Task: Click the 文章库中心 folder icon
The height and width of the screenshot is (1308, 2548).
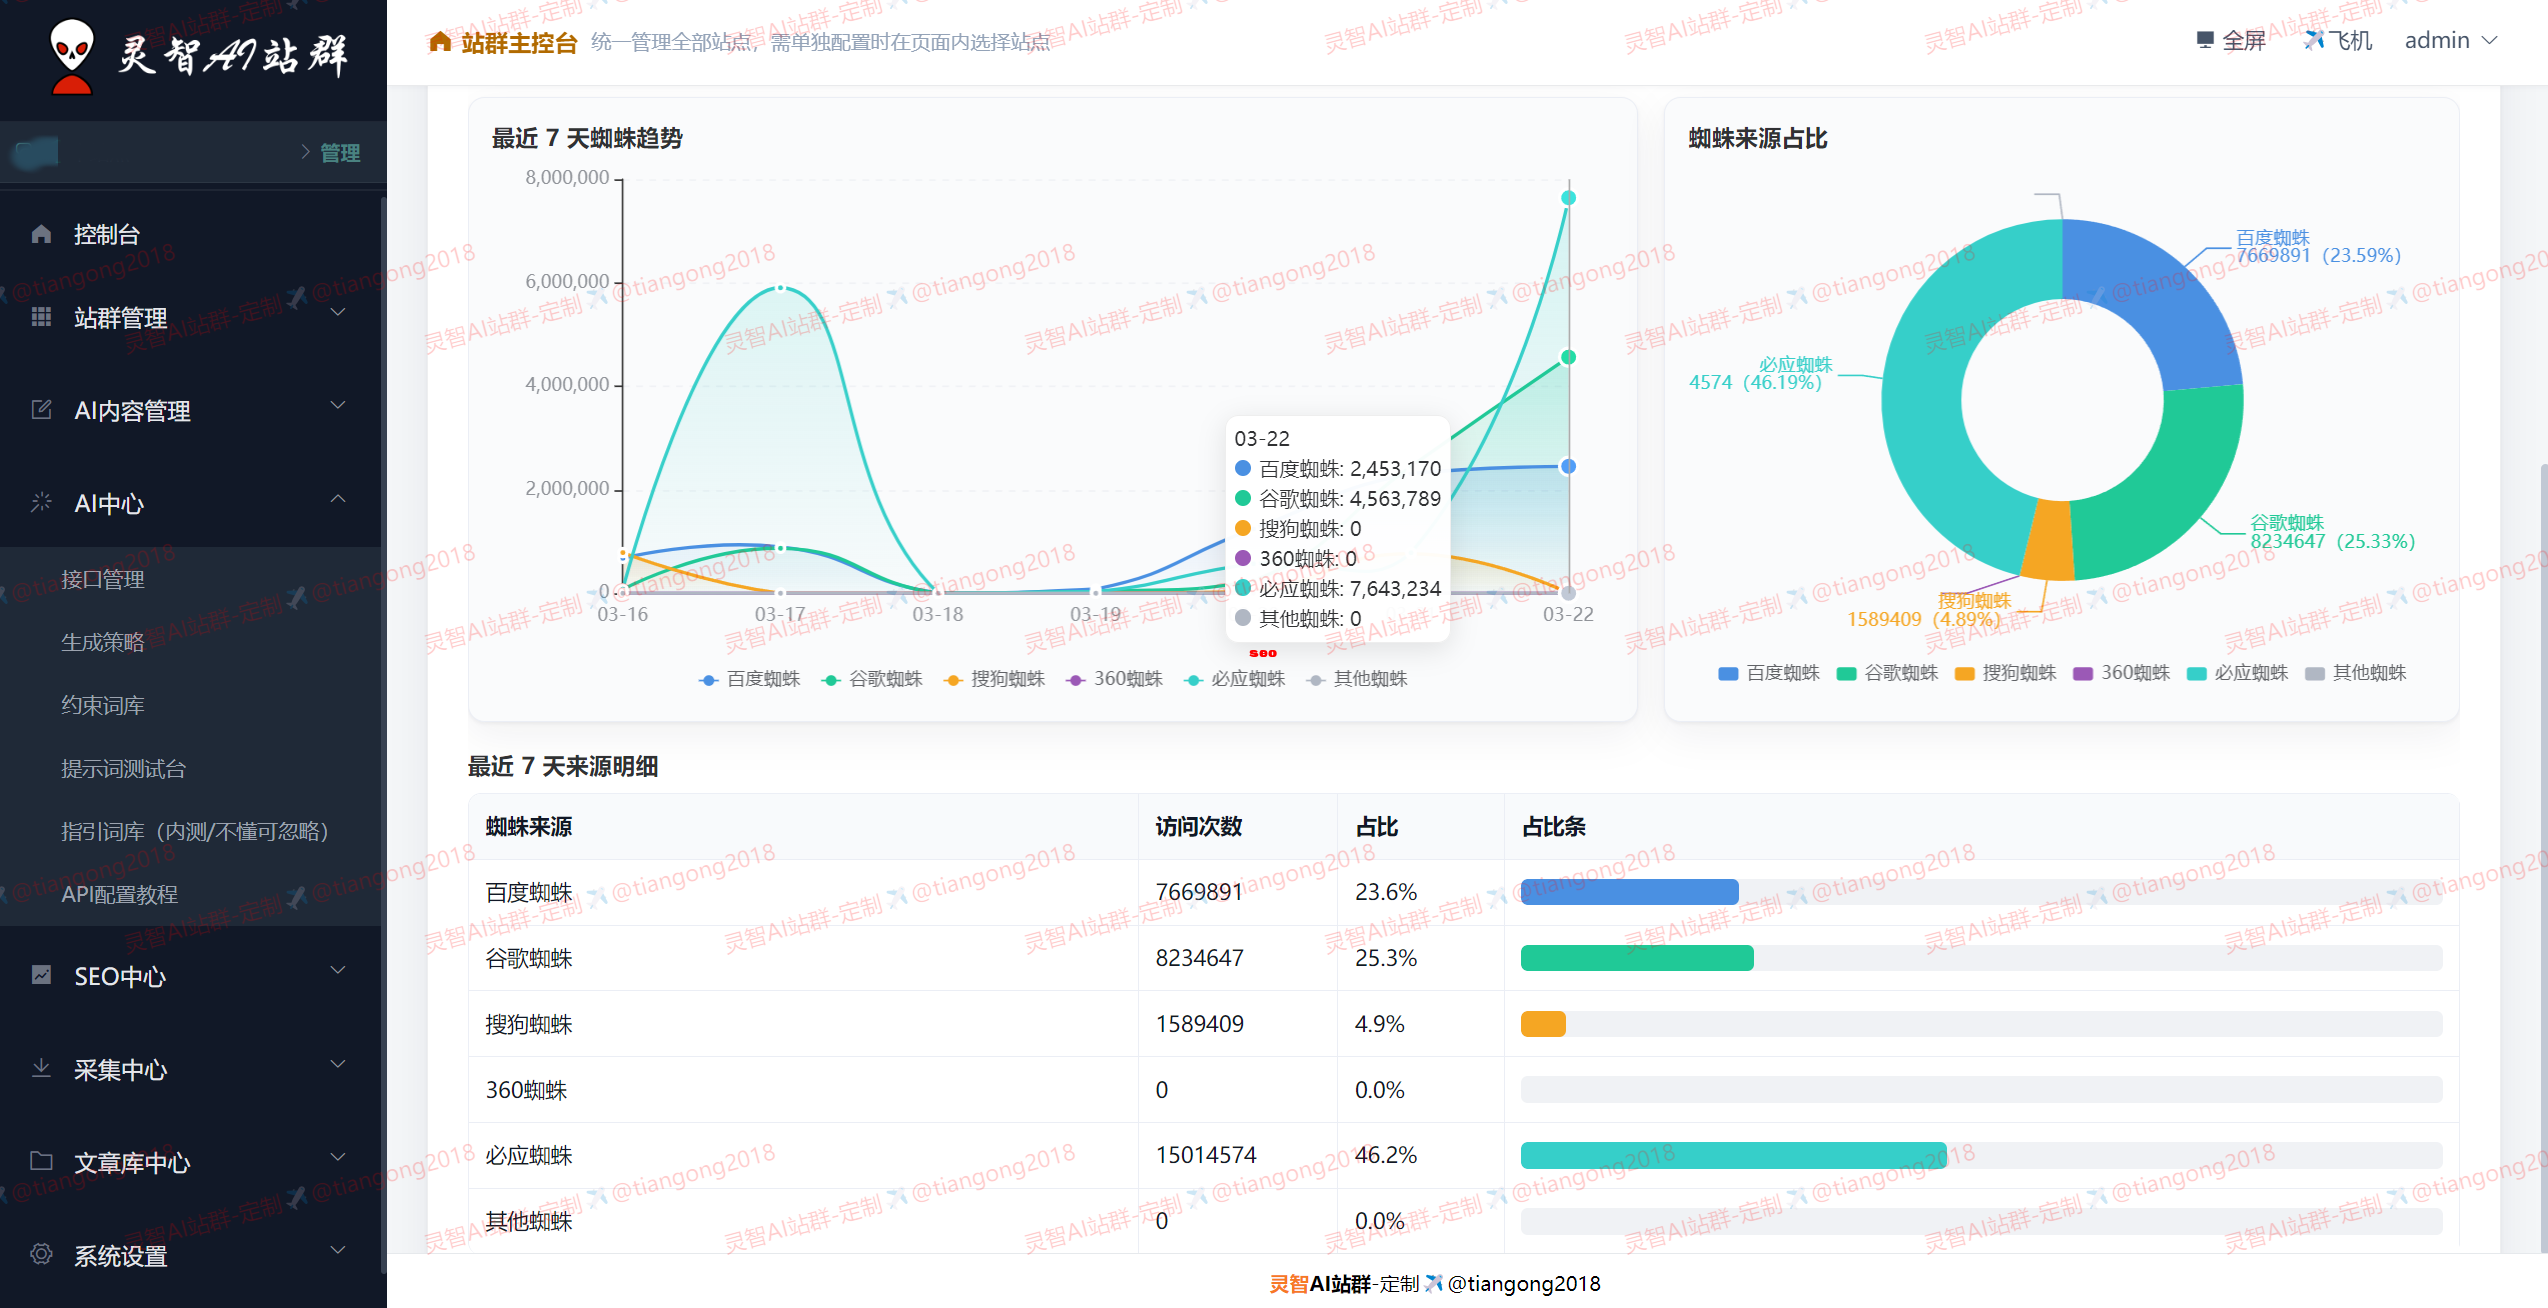Action: click(x=41, y=1161)
